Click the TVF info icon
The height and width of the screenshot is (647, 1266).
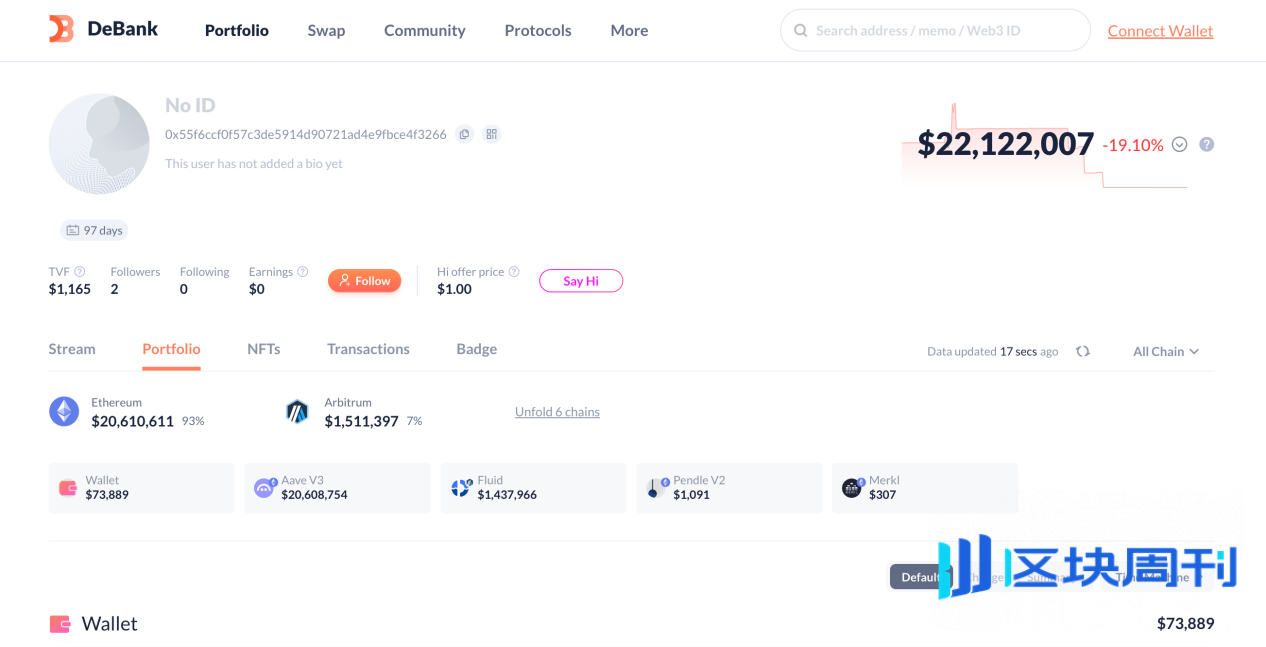click(x=80, y=272)
